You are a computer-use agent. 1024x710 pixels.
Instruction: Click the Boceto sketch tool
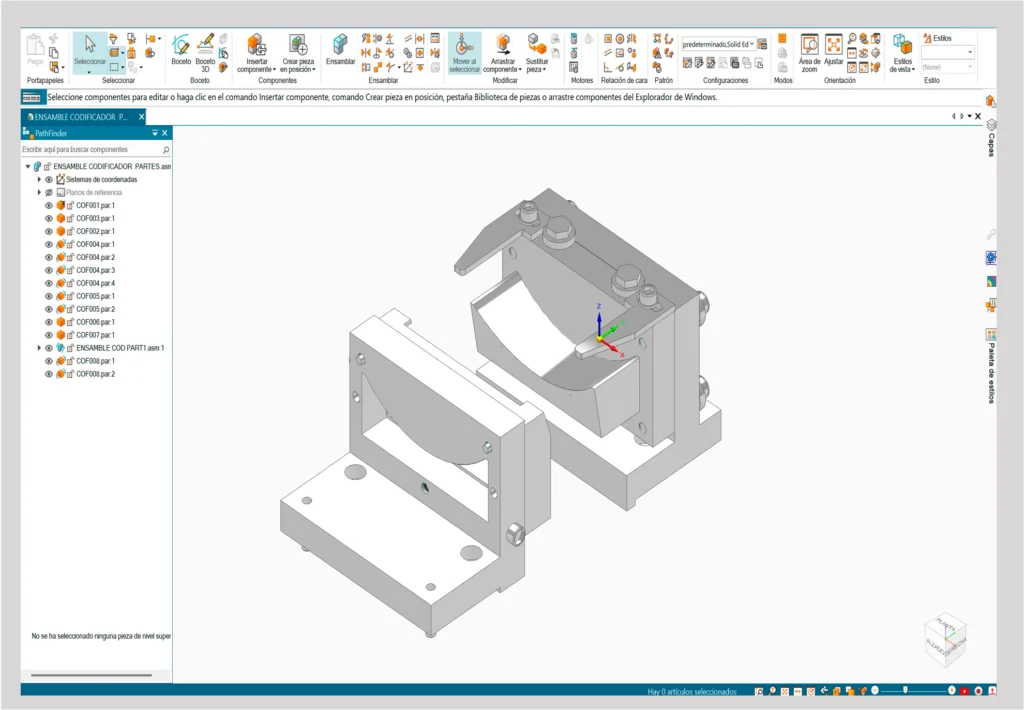click(x=181, y=50)
